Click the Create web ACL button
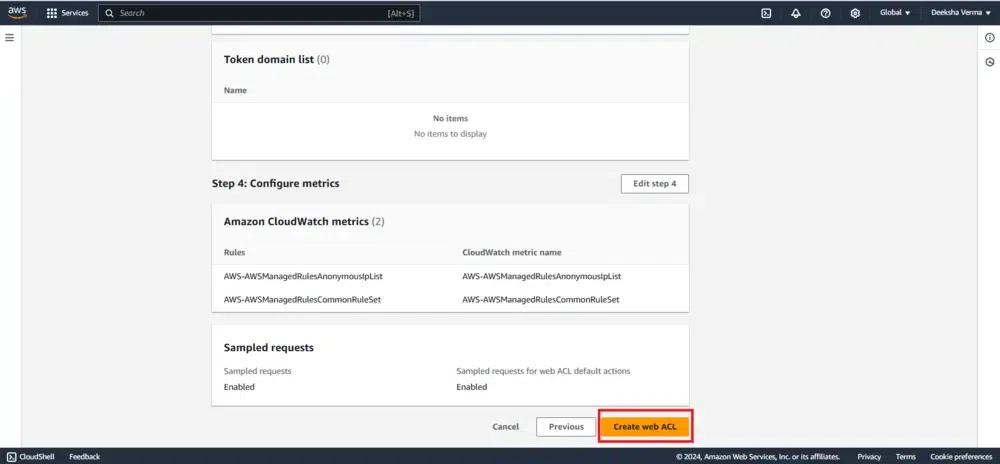The width and height of the screenshot is (1000, 464). [x=645, y=426]
